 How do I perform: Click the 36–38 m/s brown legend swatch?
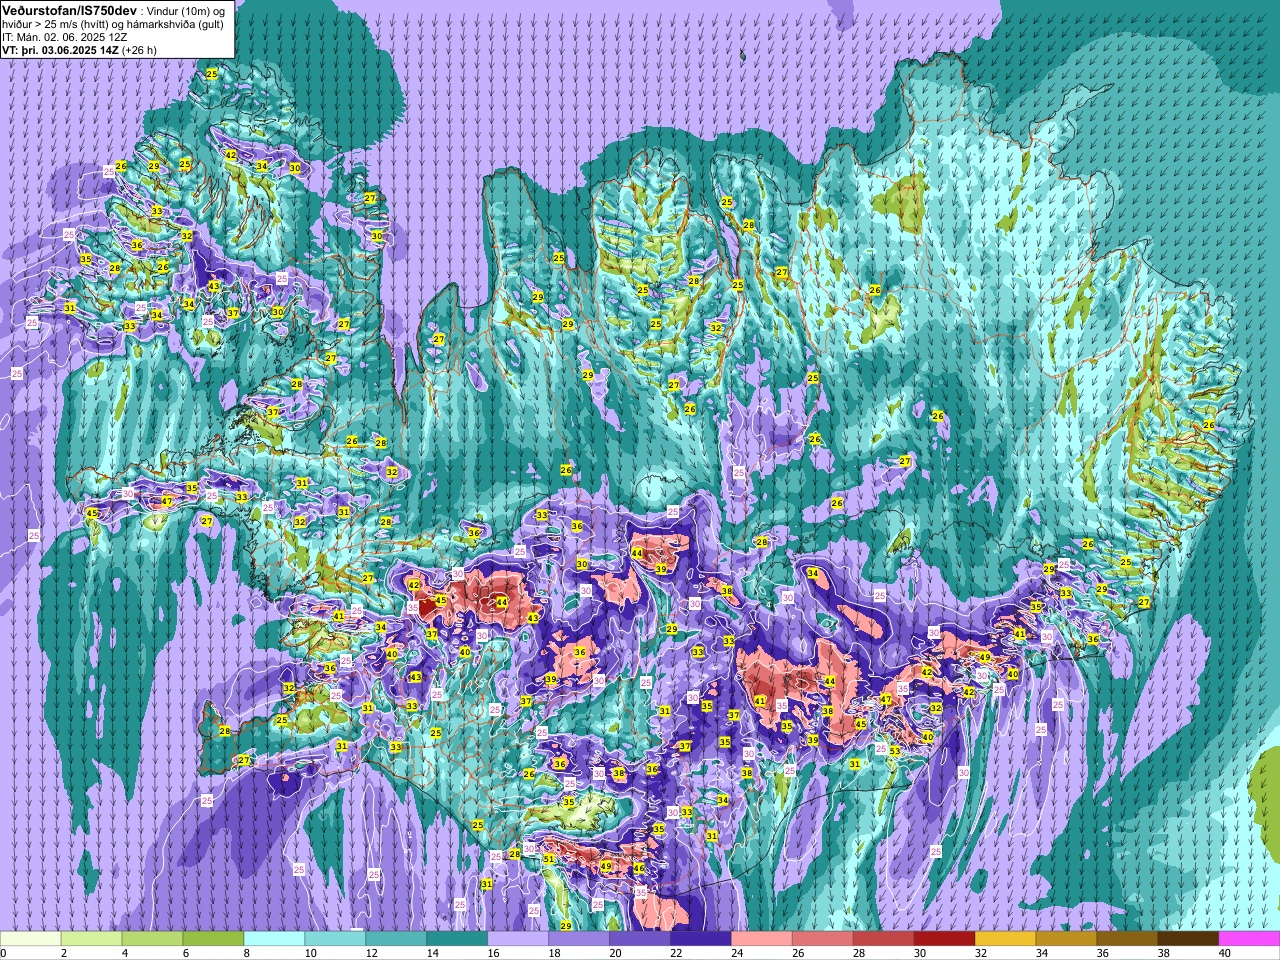(x=1128, y=939)
